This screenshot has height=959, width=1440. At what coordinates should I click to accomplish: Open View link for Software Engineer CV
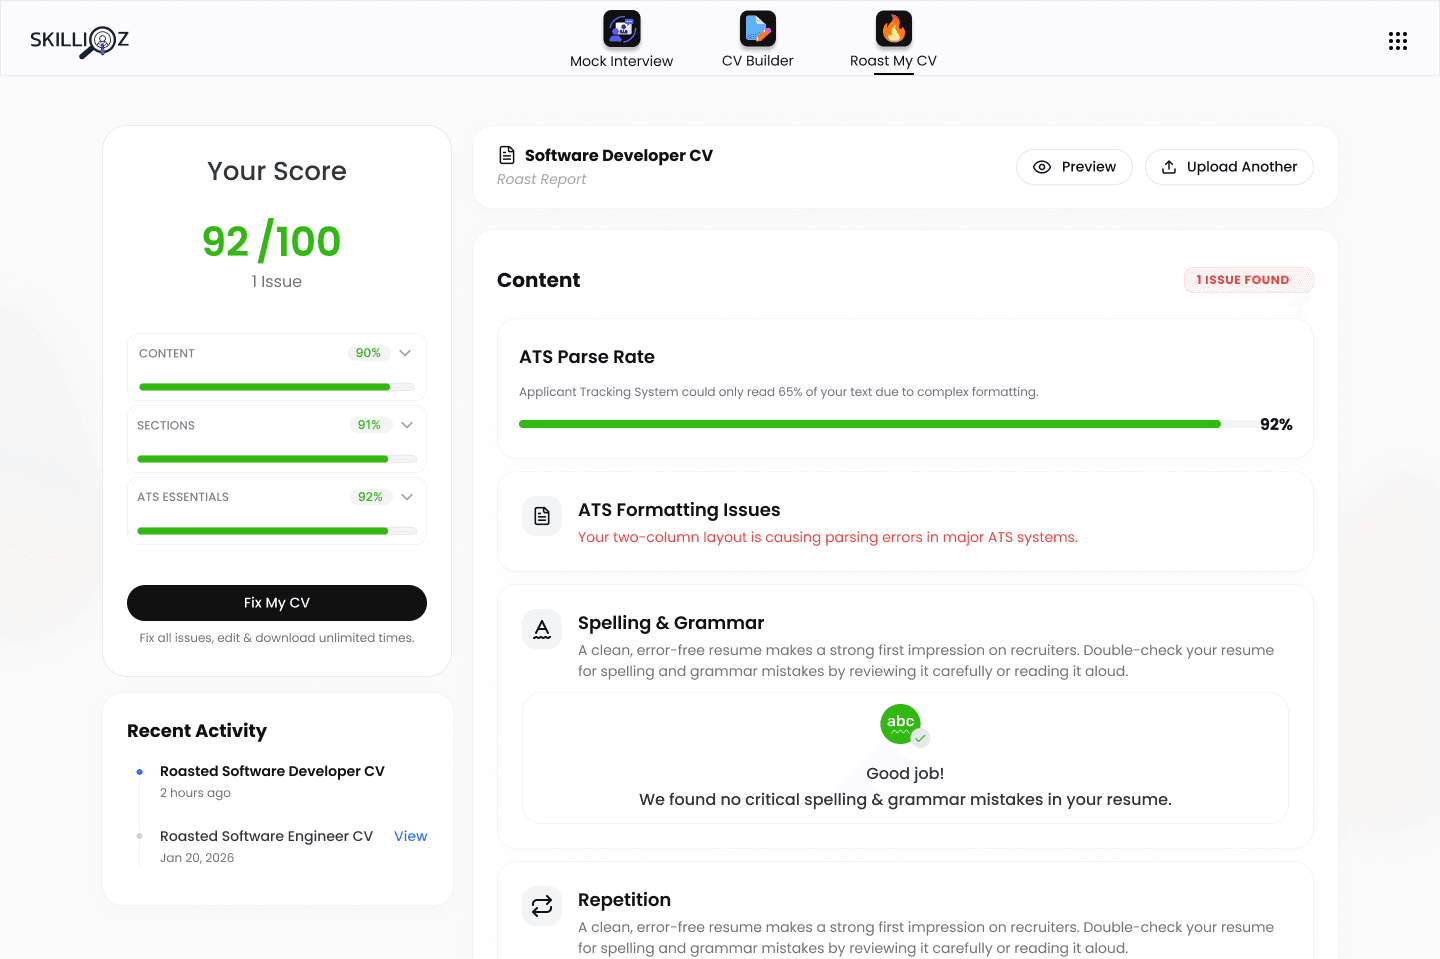coord(410,836)
